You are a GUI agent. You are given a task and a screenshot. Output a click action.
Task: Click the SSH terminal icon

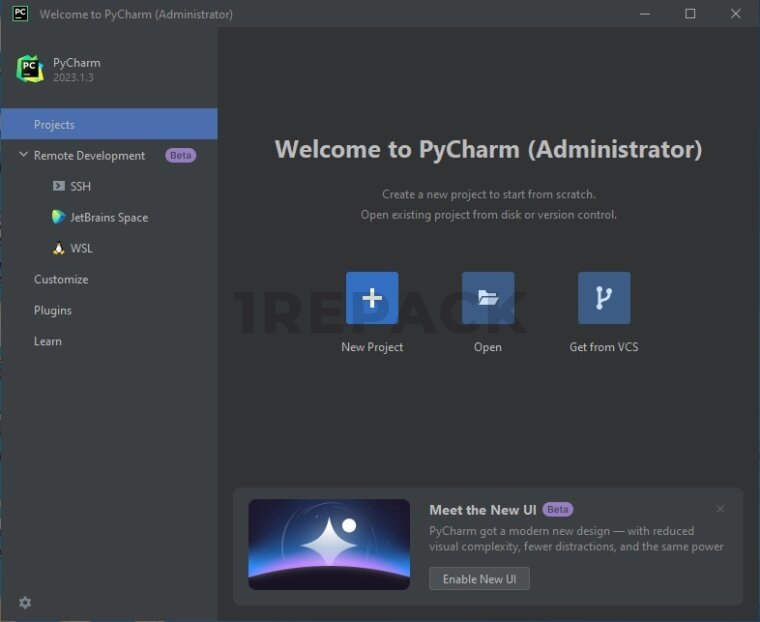[59, 187]
